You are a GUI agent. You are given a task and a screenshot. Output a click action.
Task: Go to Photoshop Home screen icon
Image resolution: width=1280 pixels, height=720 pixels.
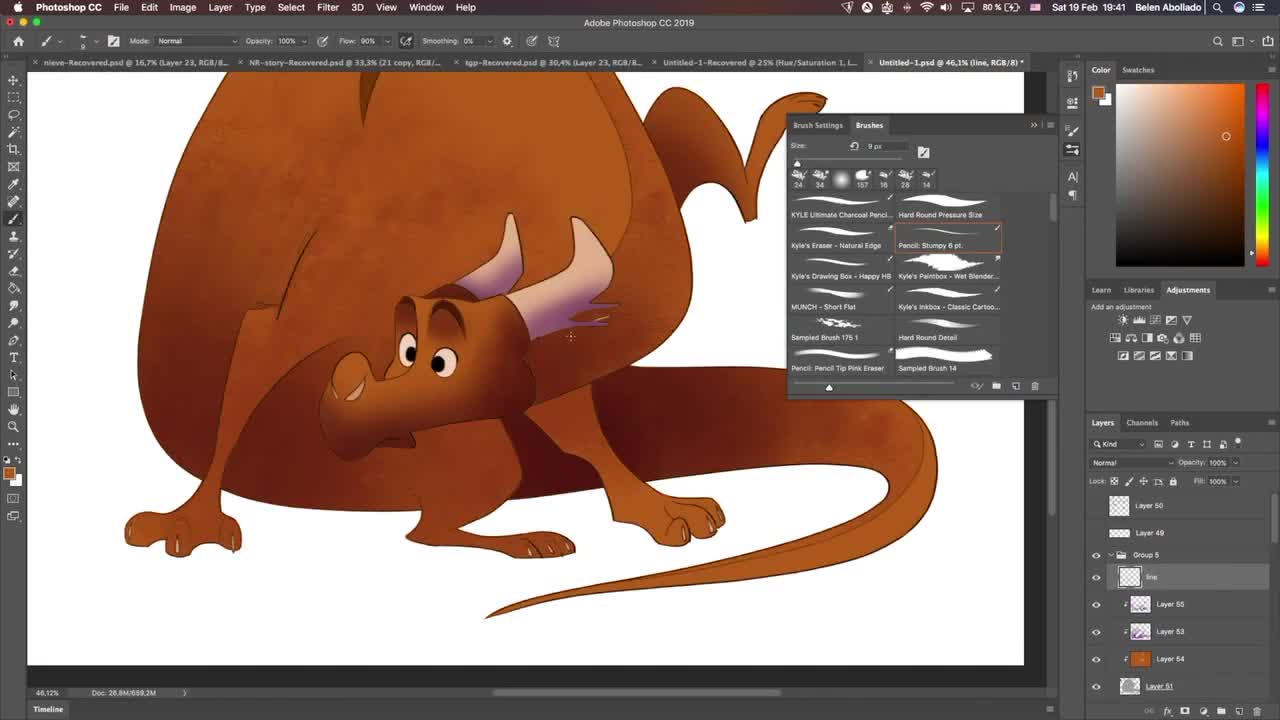coord(18,41)
